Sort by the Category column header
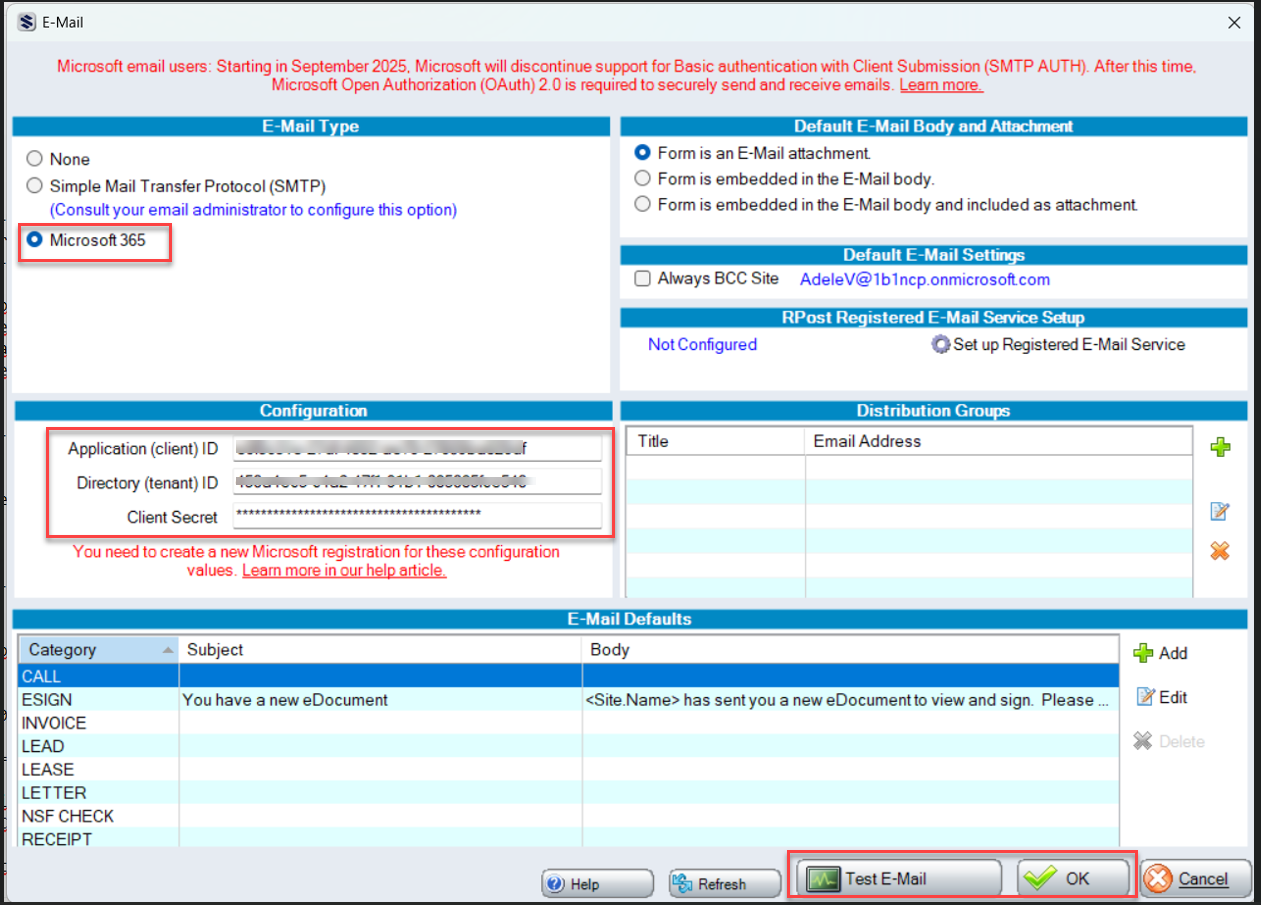The width and height of the screenshot is (1261, 905). pyautogui.click(x=99, y=650)
